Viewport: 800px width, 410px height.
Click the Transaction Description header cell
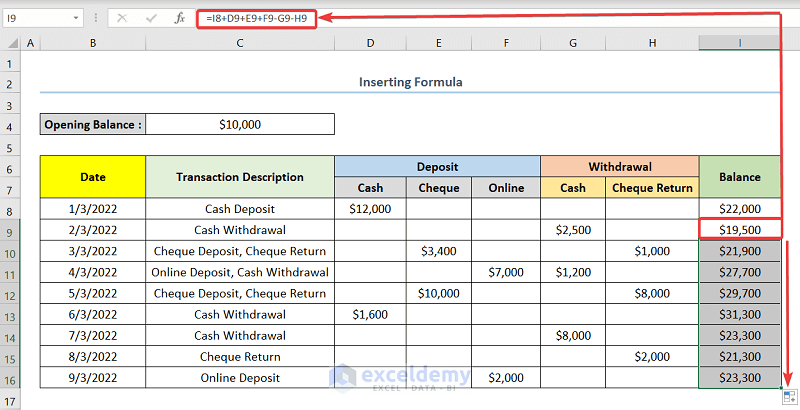pos(240,177)
